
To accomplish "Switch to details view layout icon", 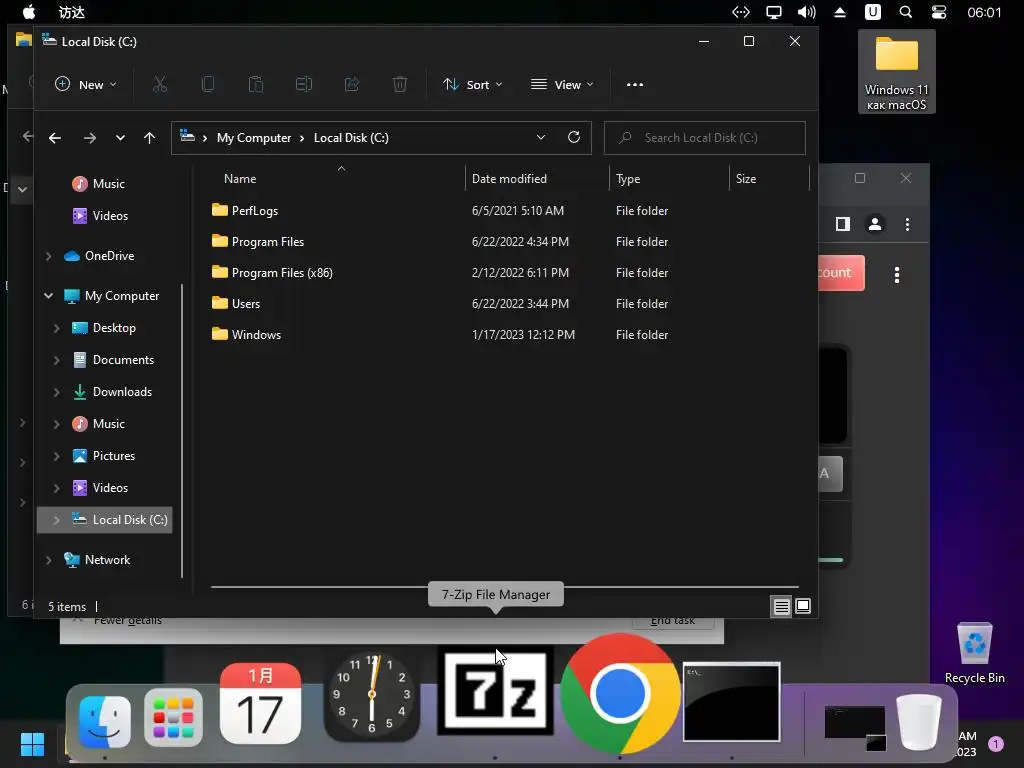I will click(781, 606).
